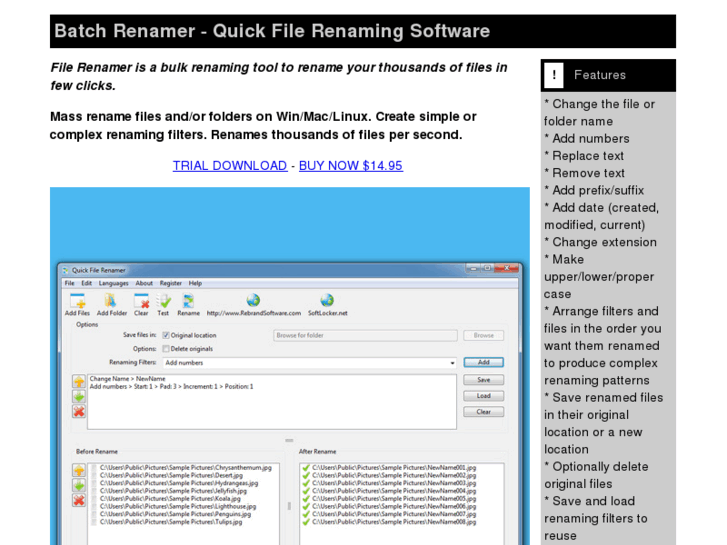This screenshot has width=727, height=545.
Task: Click the Add Folder toolbar icon
Action: (110, 301)
